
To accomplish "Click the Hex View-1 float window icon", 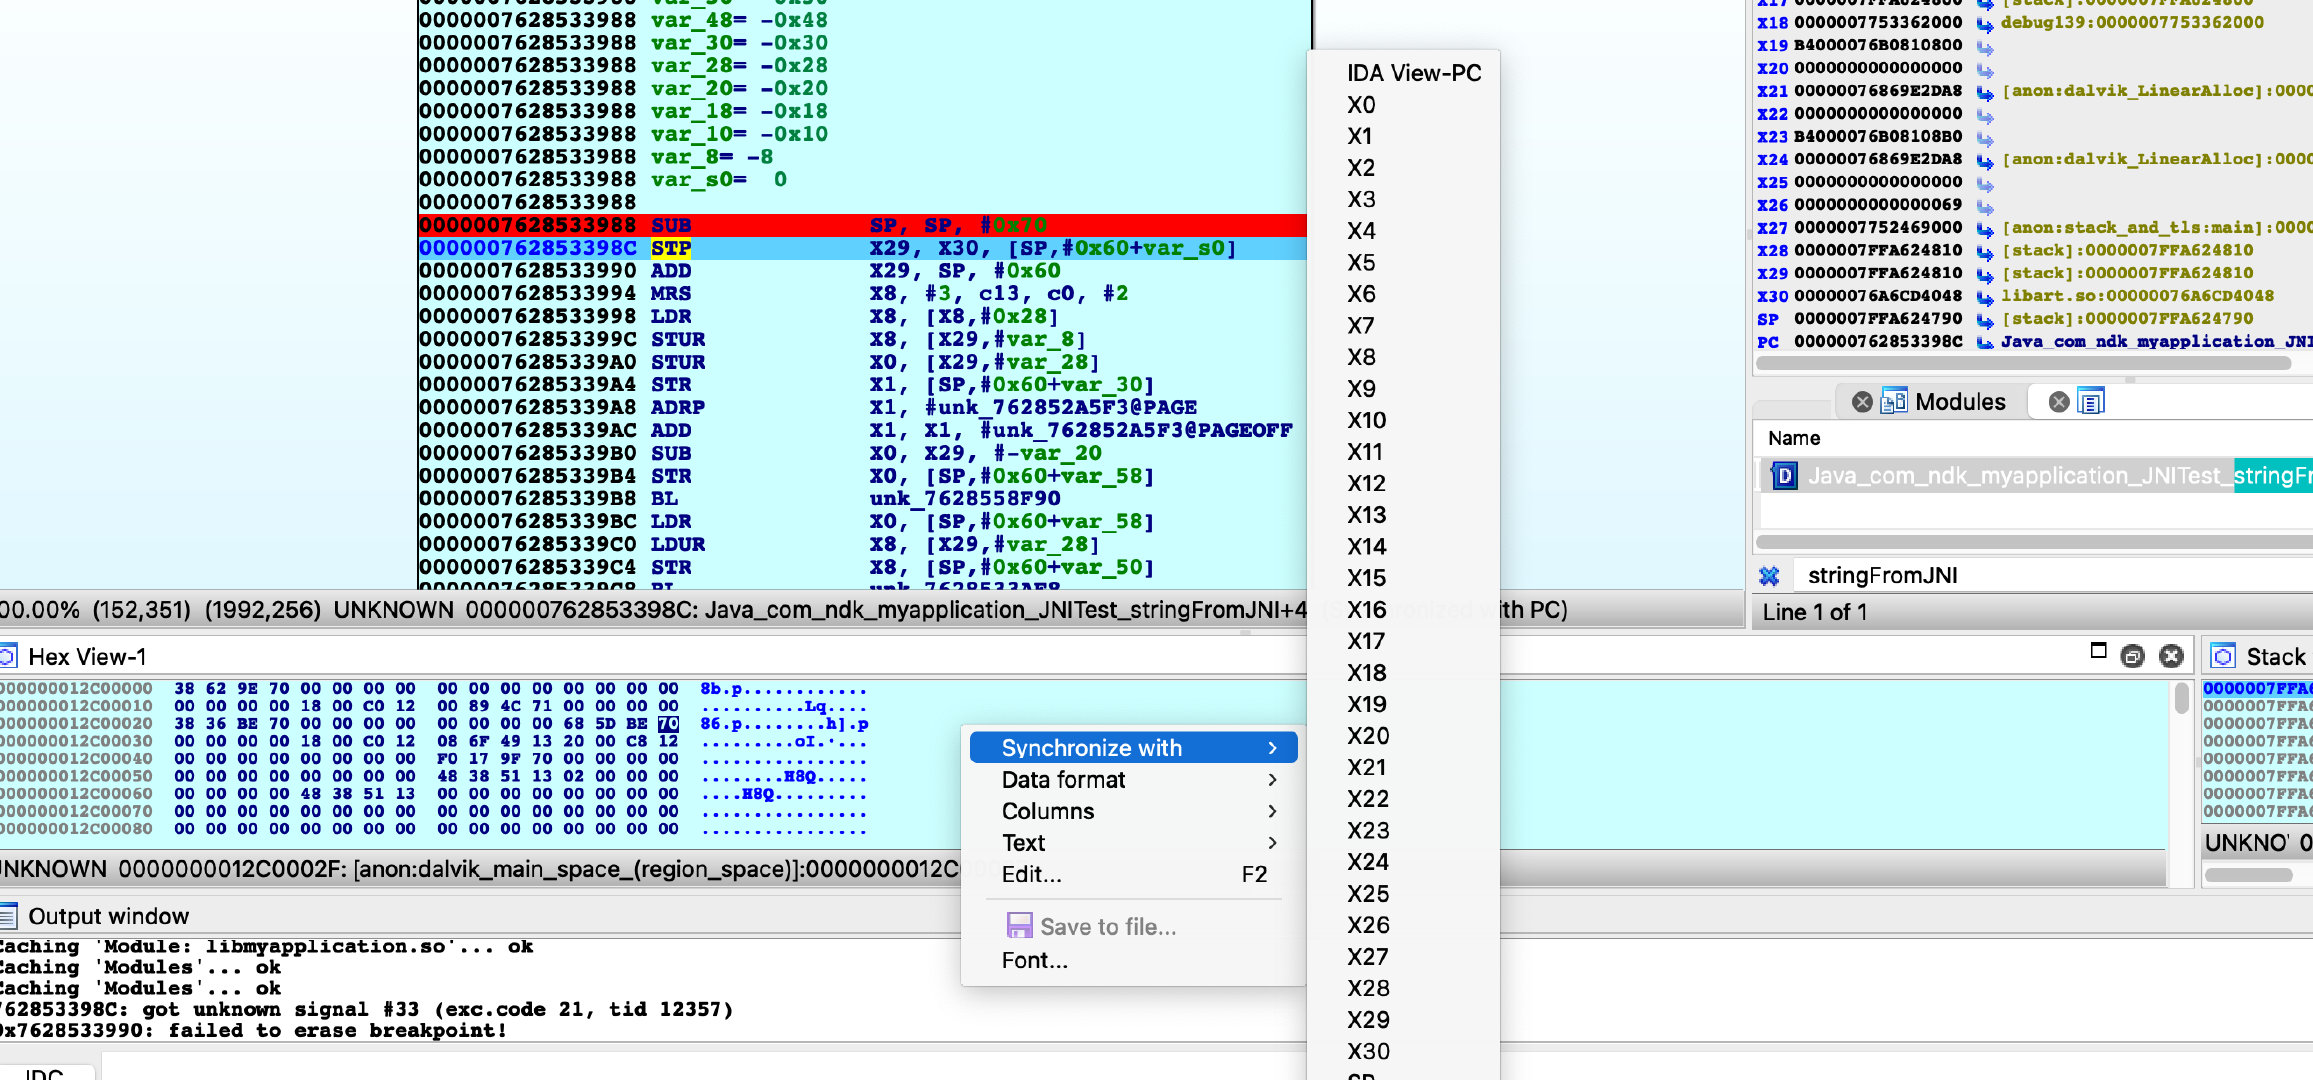I will coord(2132,656).
